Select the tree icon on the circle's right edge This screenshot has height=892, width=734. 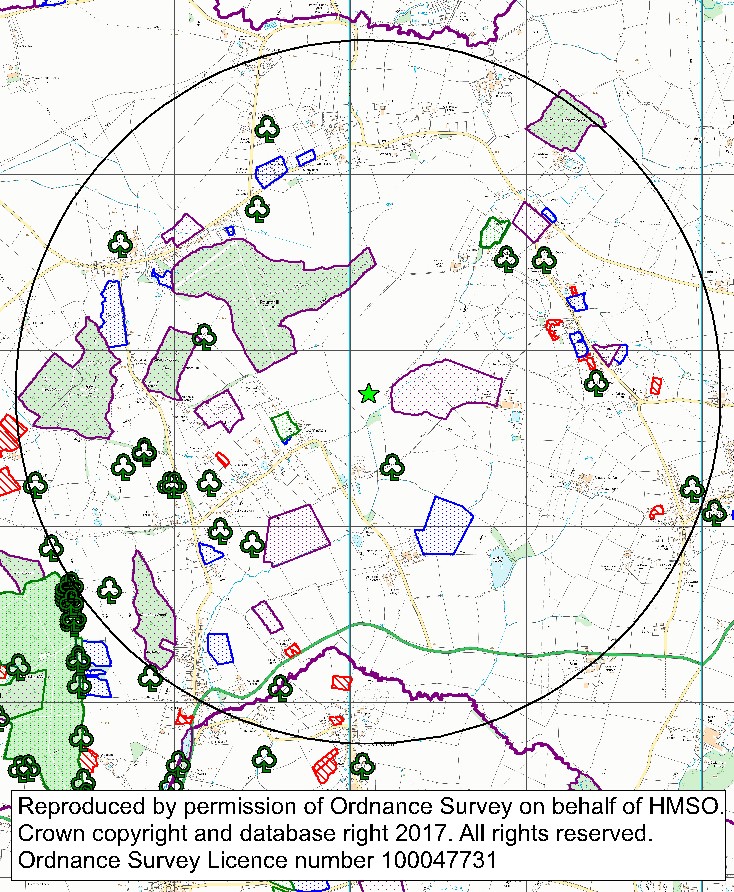point(692,488)
